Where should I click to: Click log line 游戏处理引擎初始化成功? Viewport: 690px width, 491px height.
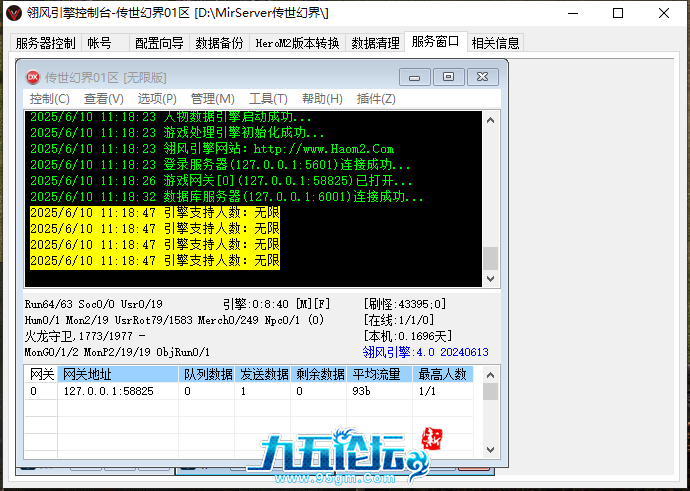177,132
